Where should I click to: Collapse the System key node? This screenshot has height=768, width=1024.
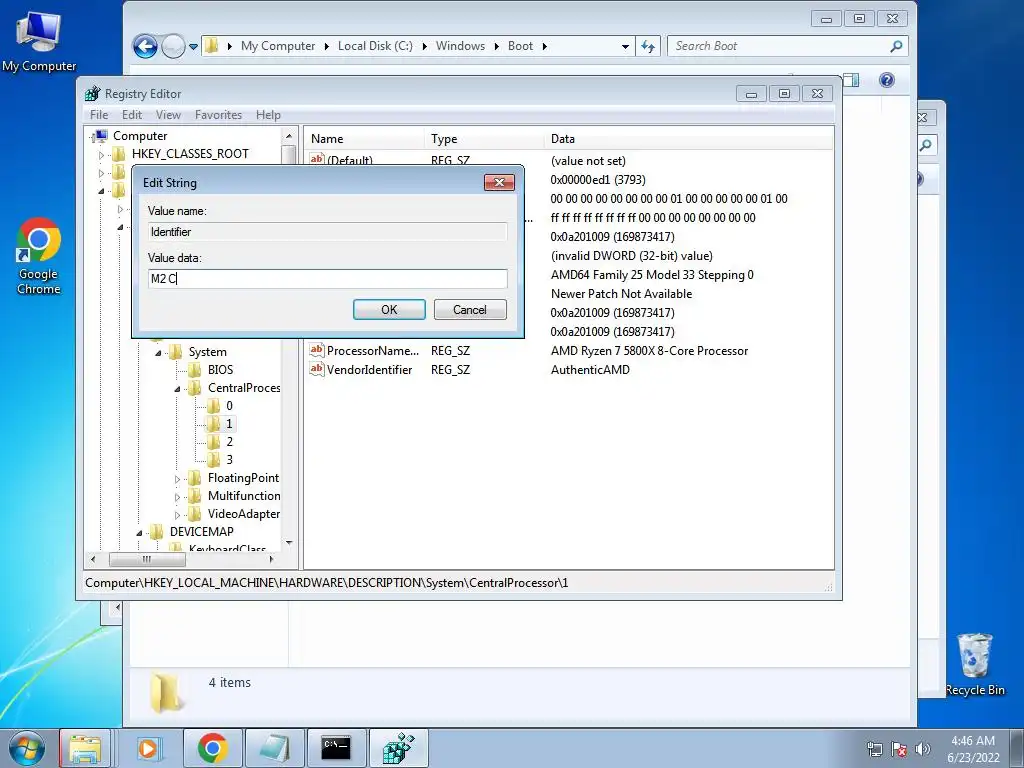pos(158,353)
